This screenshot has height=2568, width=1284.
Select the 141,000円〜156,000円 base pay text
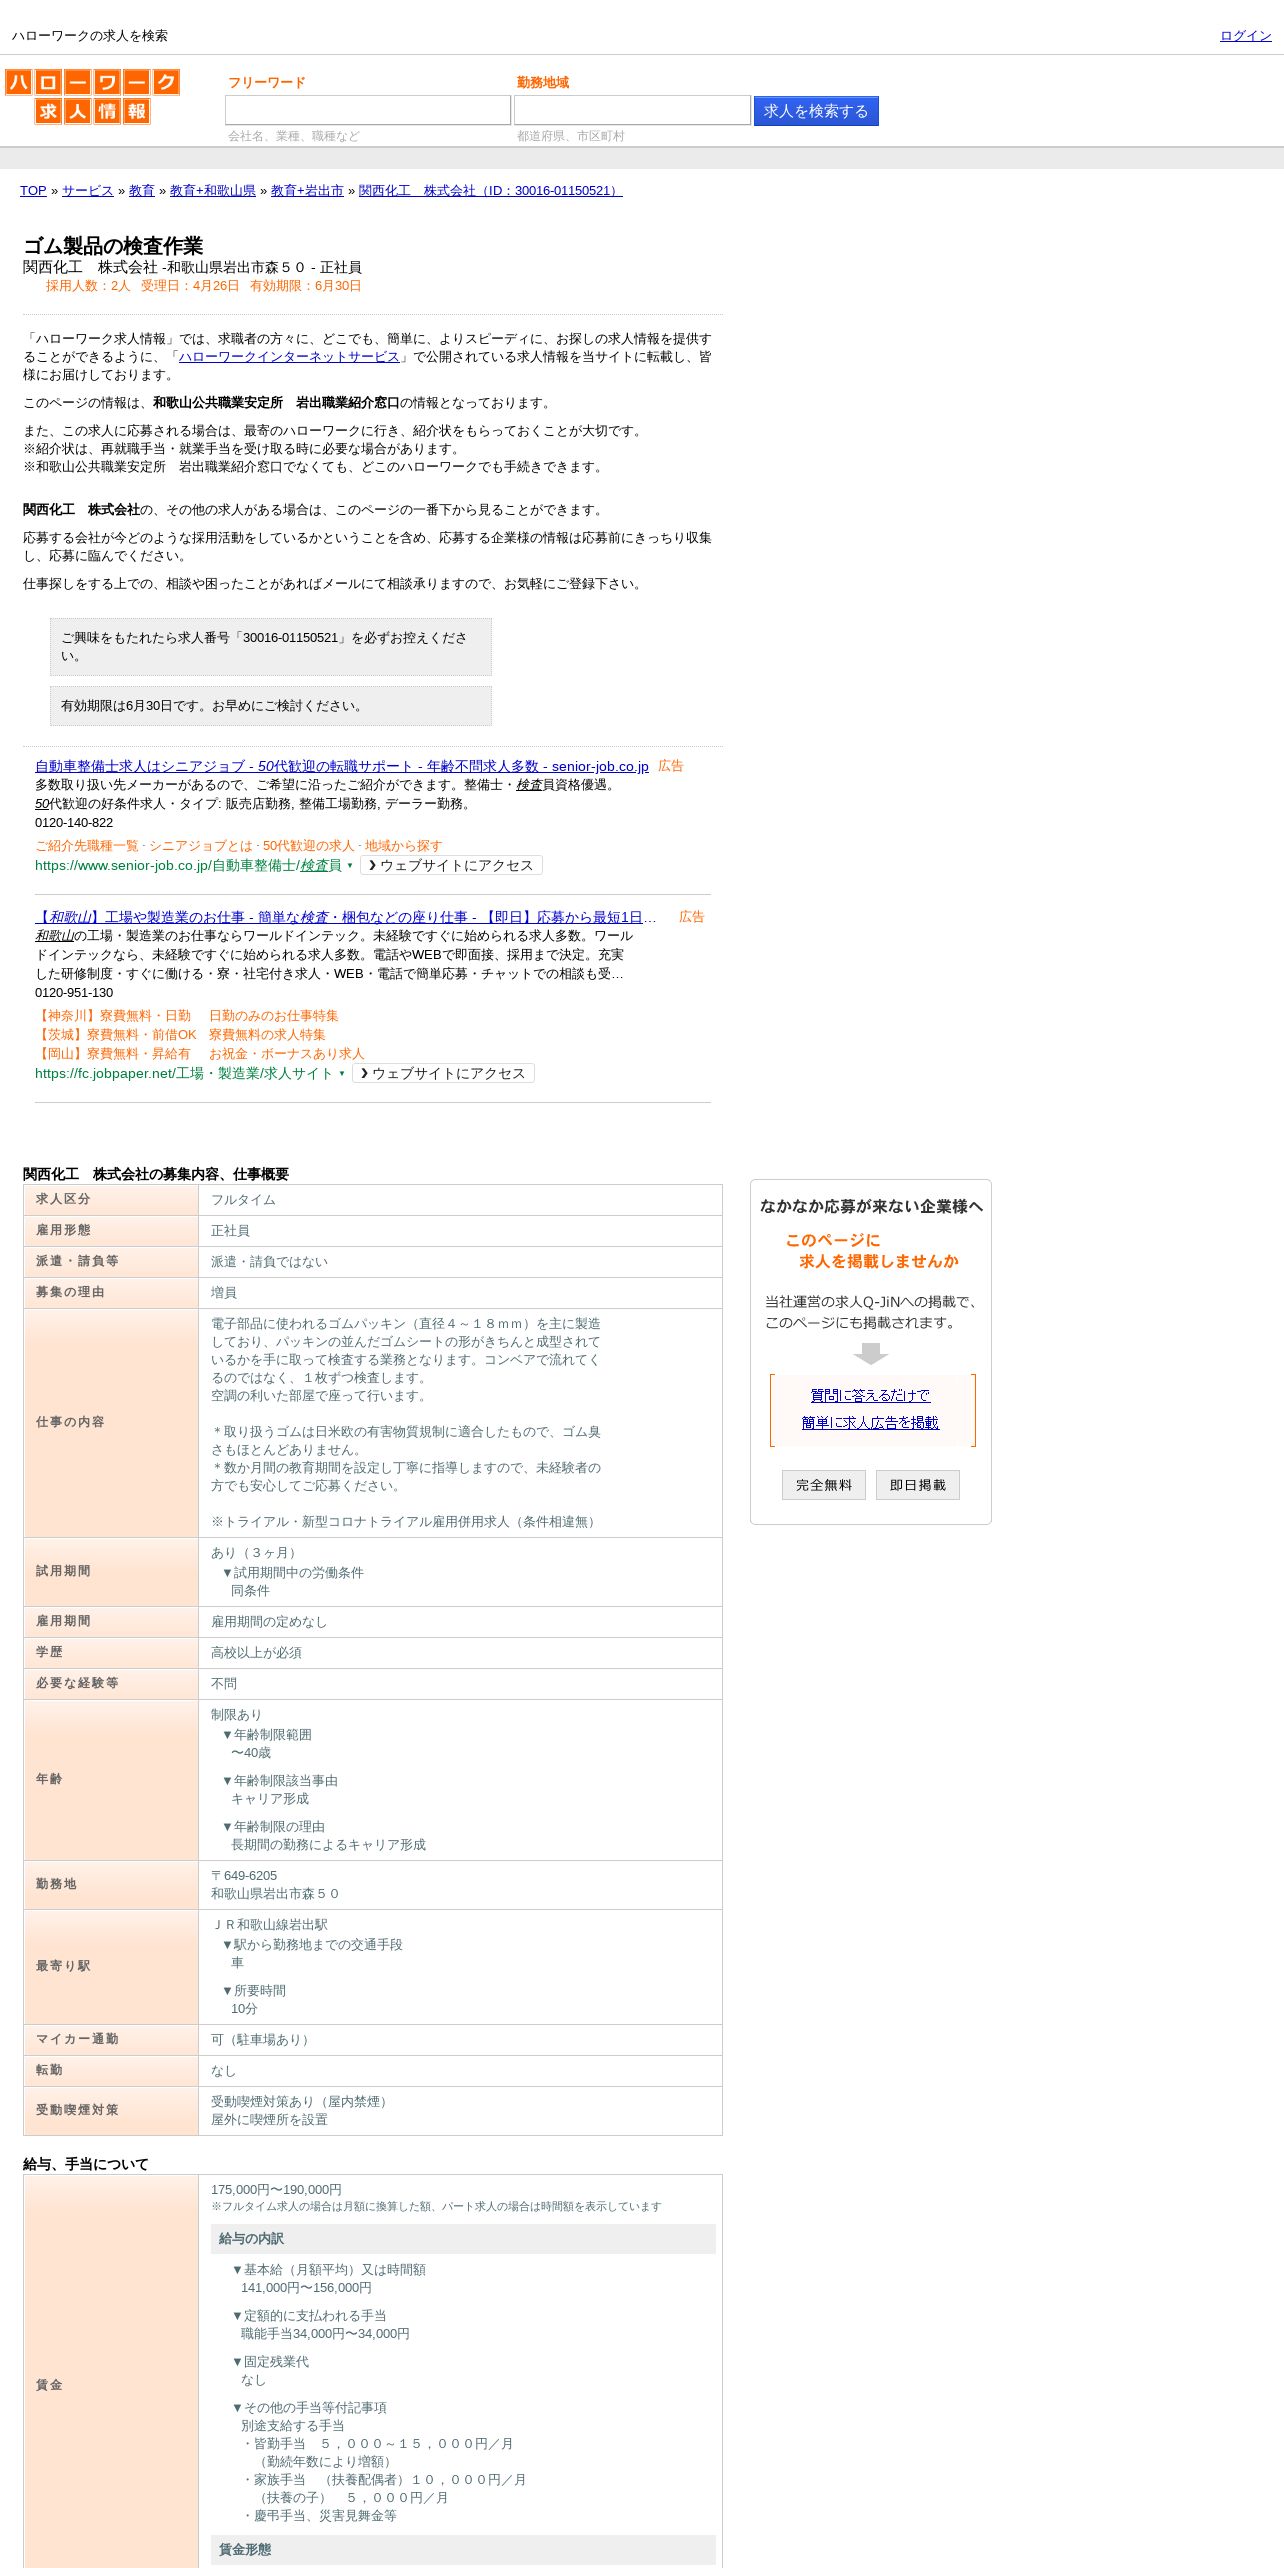[x=306, y=2288]
